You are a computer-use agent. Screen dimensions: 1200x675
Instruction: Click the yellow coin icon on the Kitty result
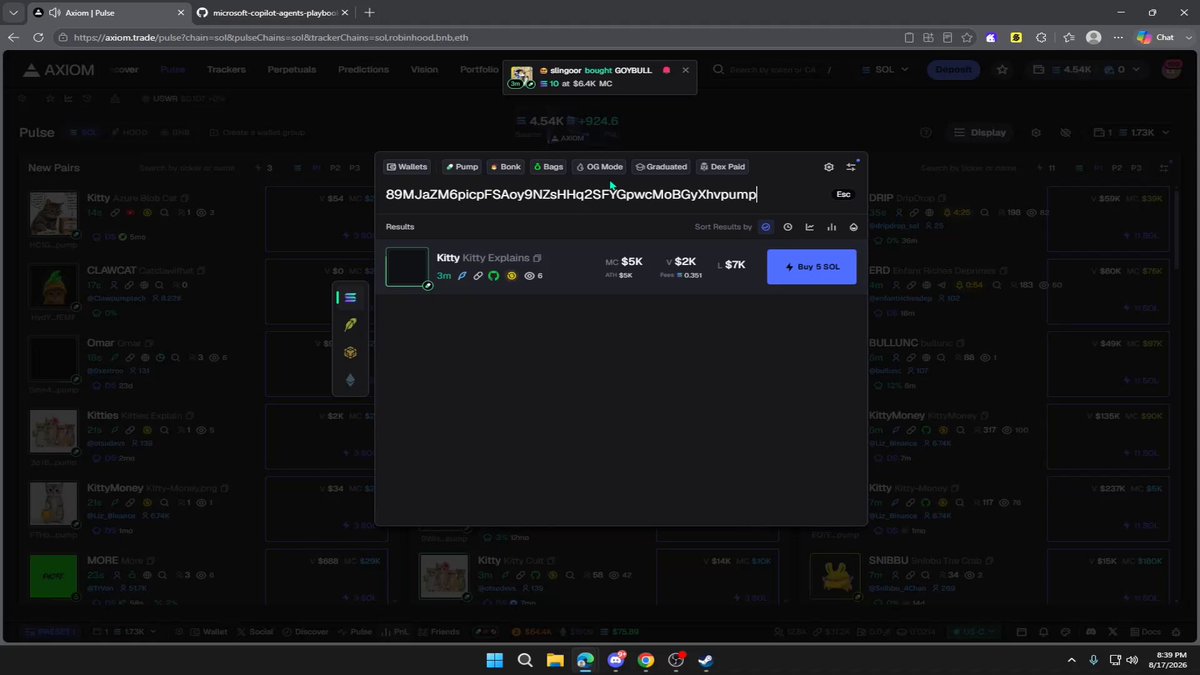coord(511,275)
